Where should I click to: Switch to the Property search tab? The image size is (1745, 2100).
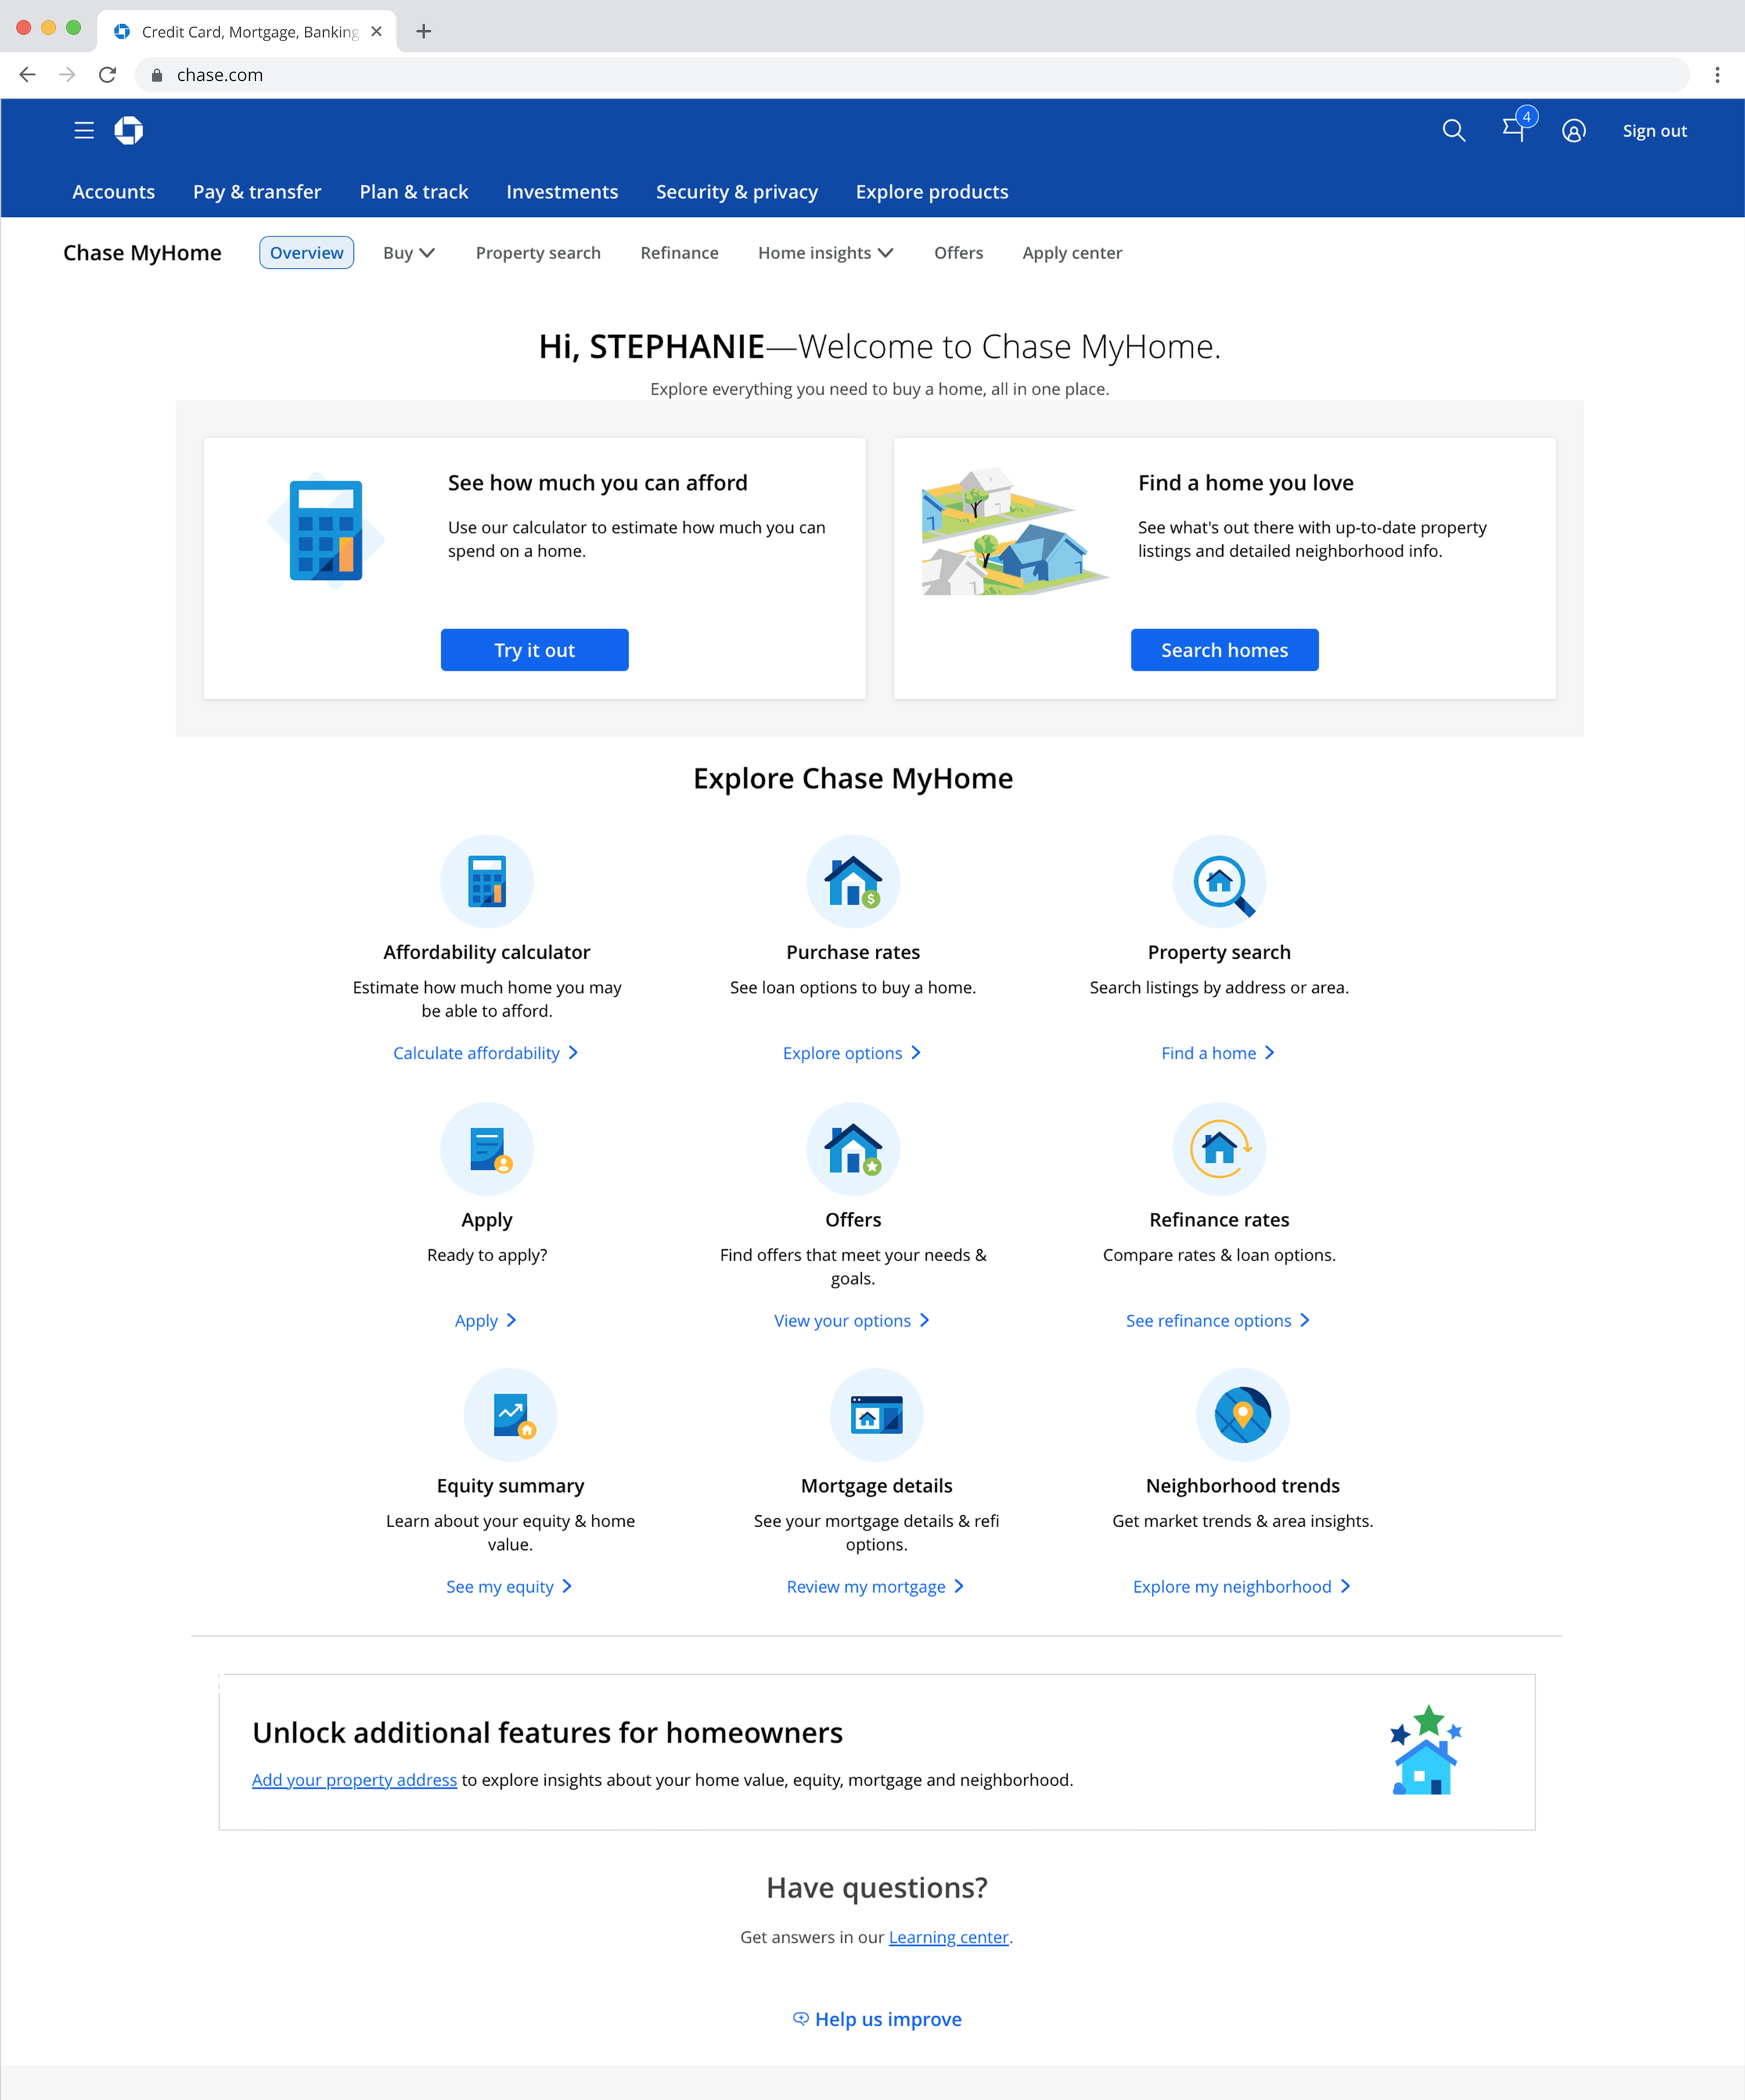pyautogui.click(x=538, y=253)
